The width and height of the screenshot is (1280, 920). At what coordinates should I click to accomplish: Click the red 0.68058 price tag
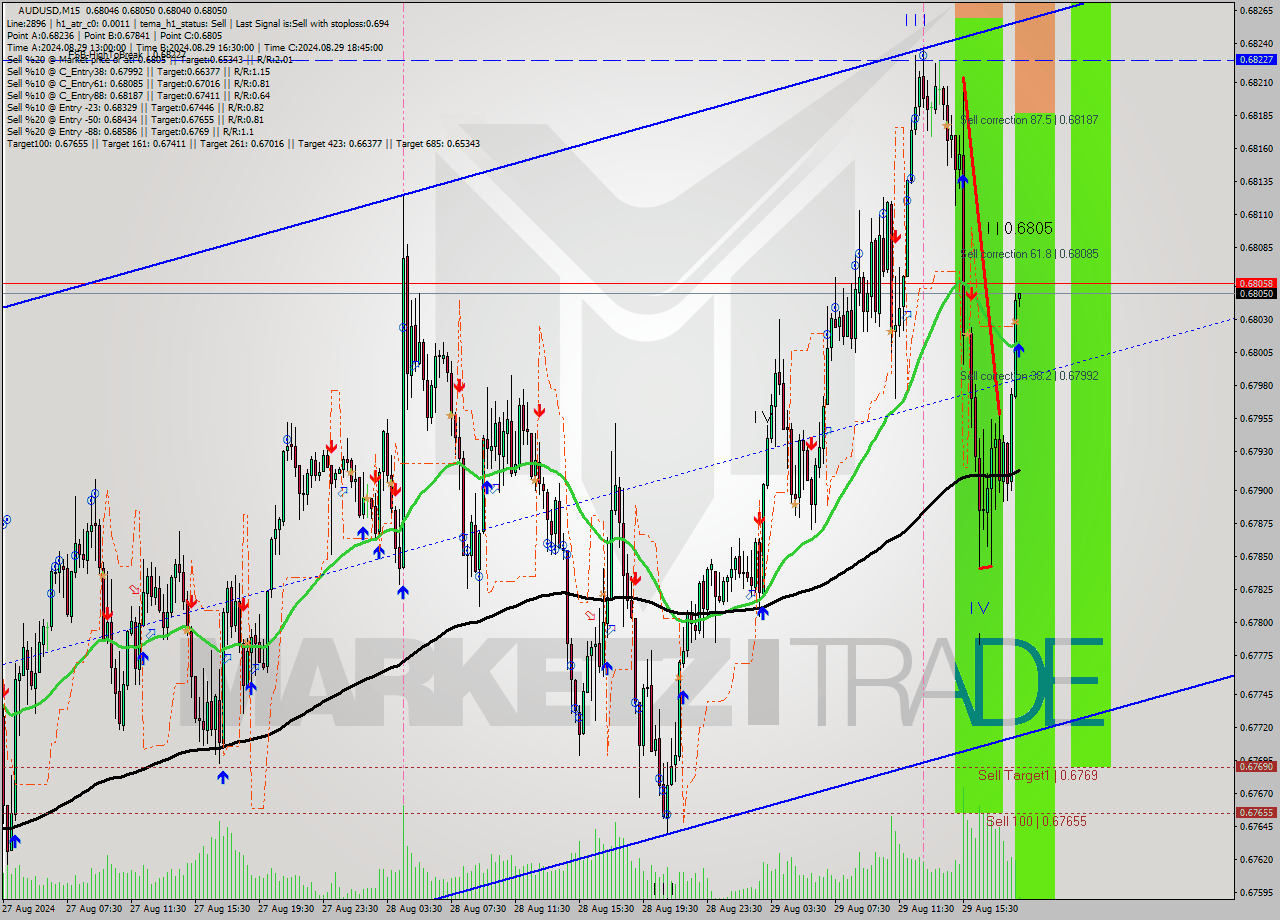(1256, 283)
